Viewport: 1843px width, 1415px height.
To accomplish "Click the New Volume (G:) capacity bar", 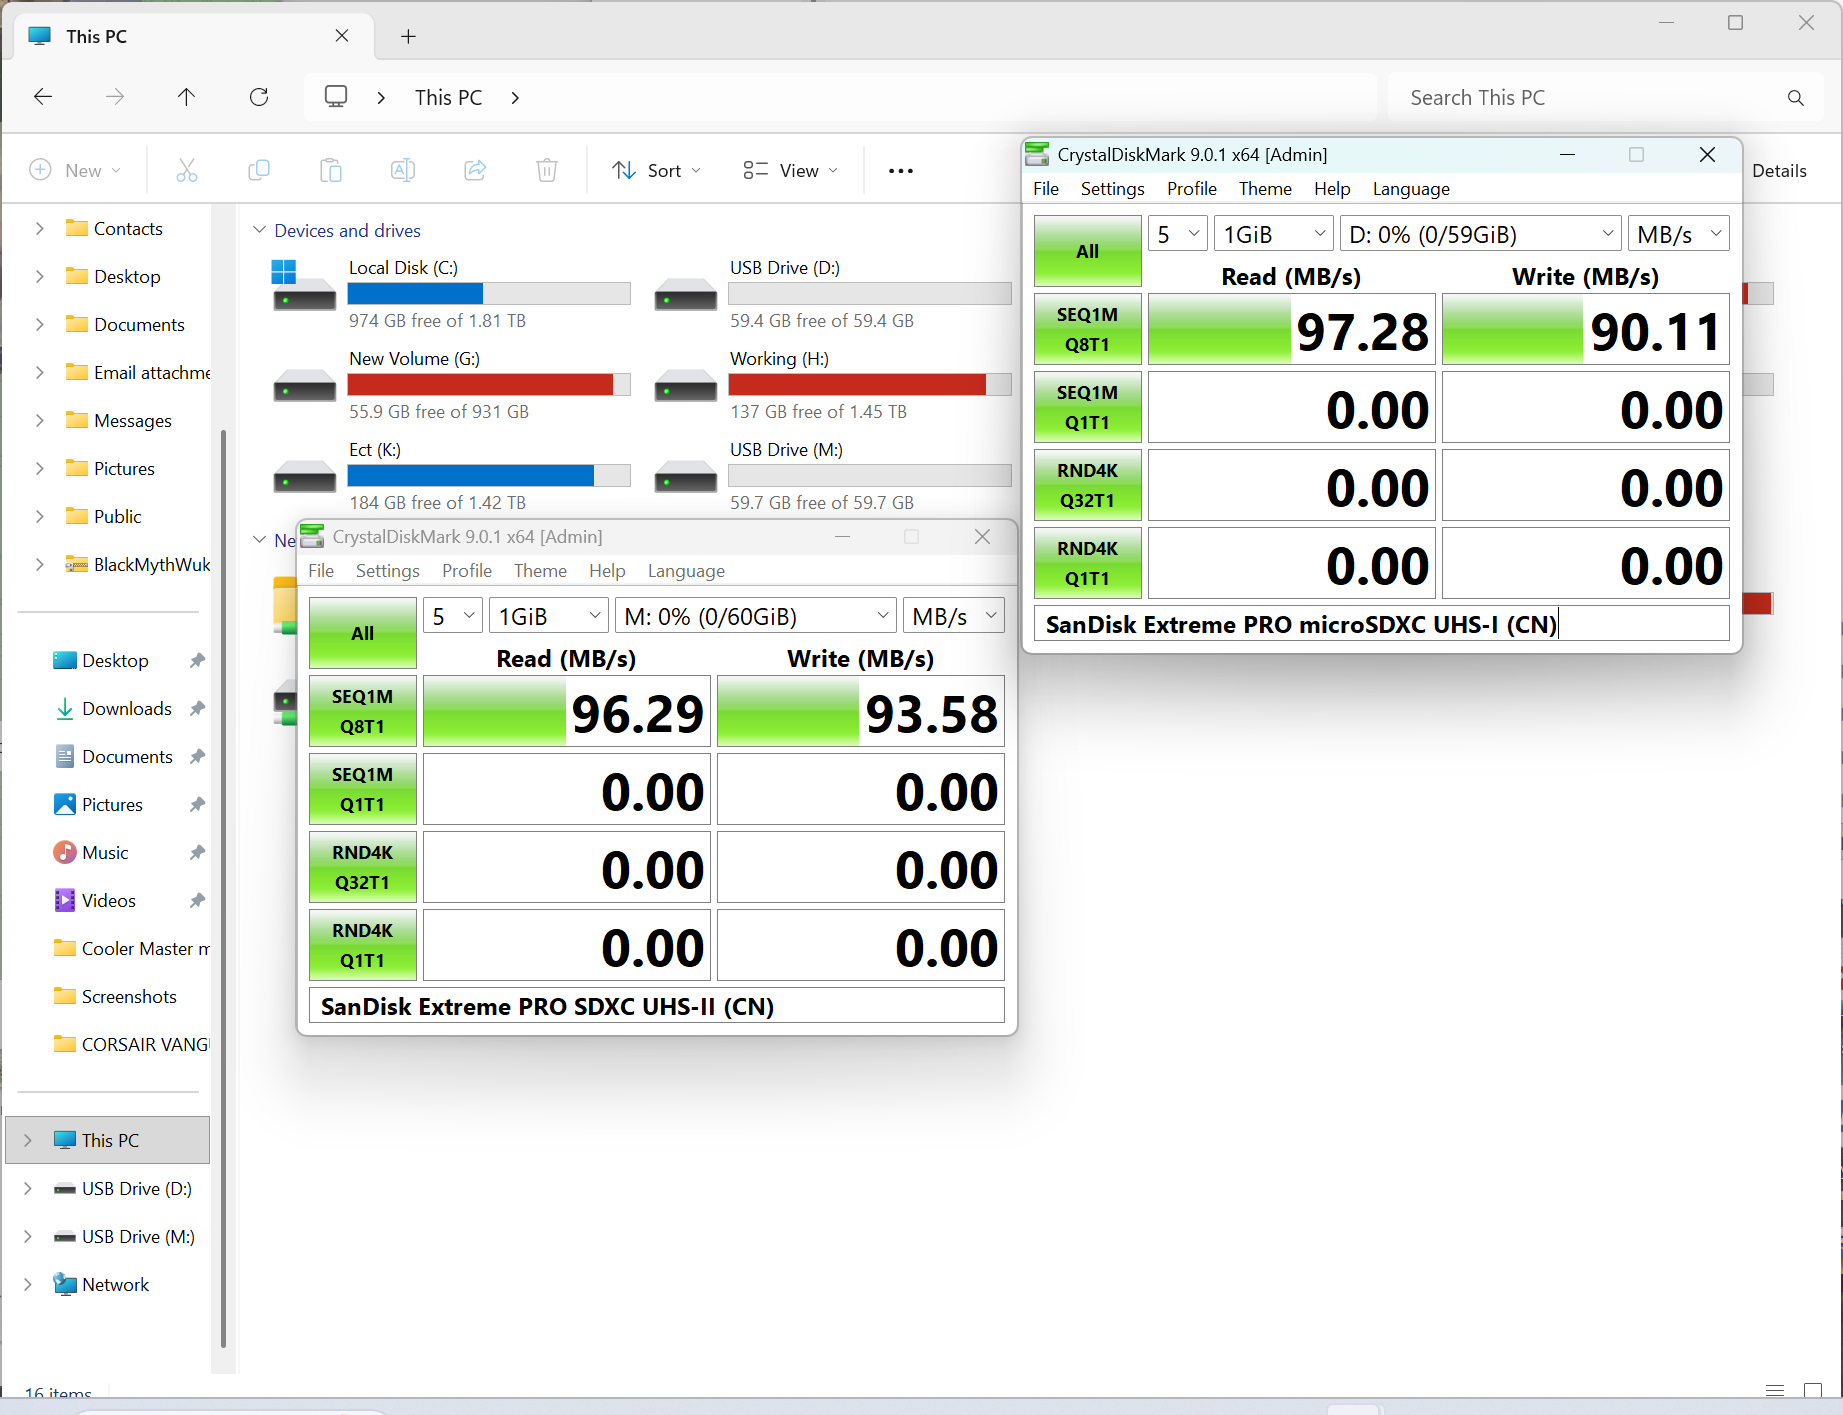I will coord(488,384).
